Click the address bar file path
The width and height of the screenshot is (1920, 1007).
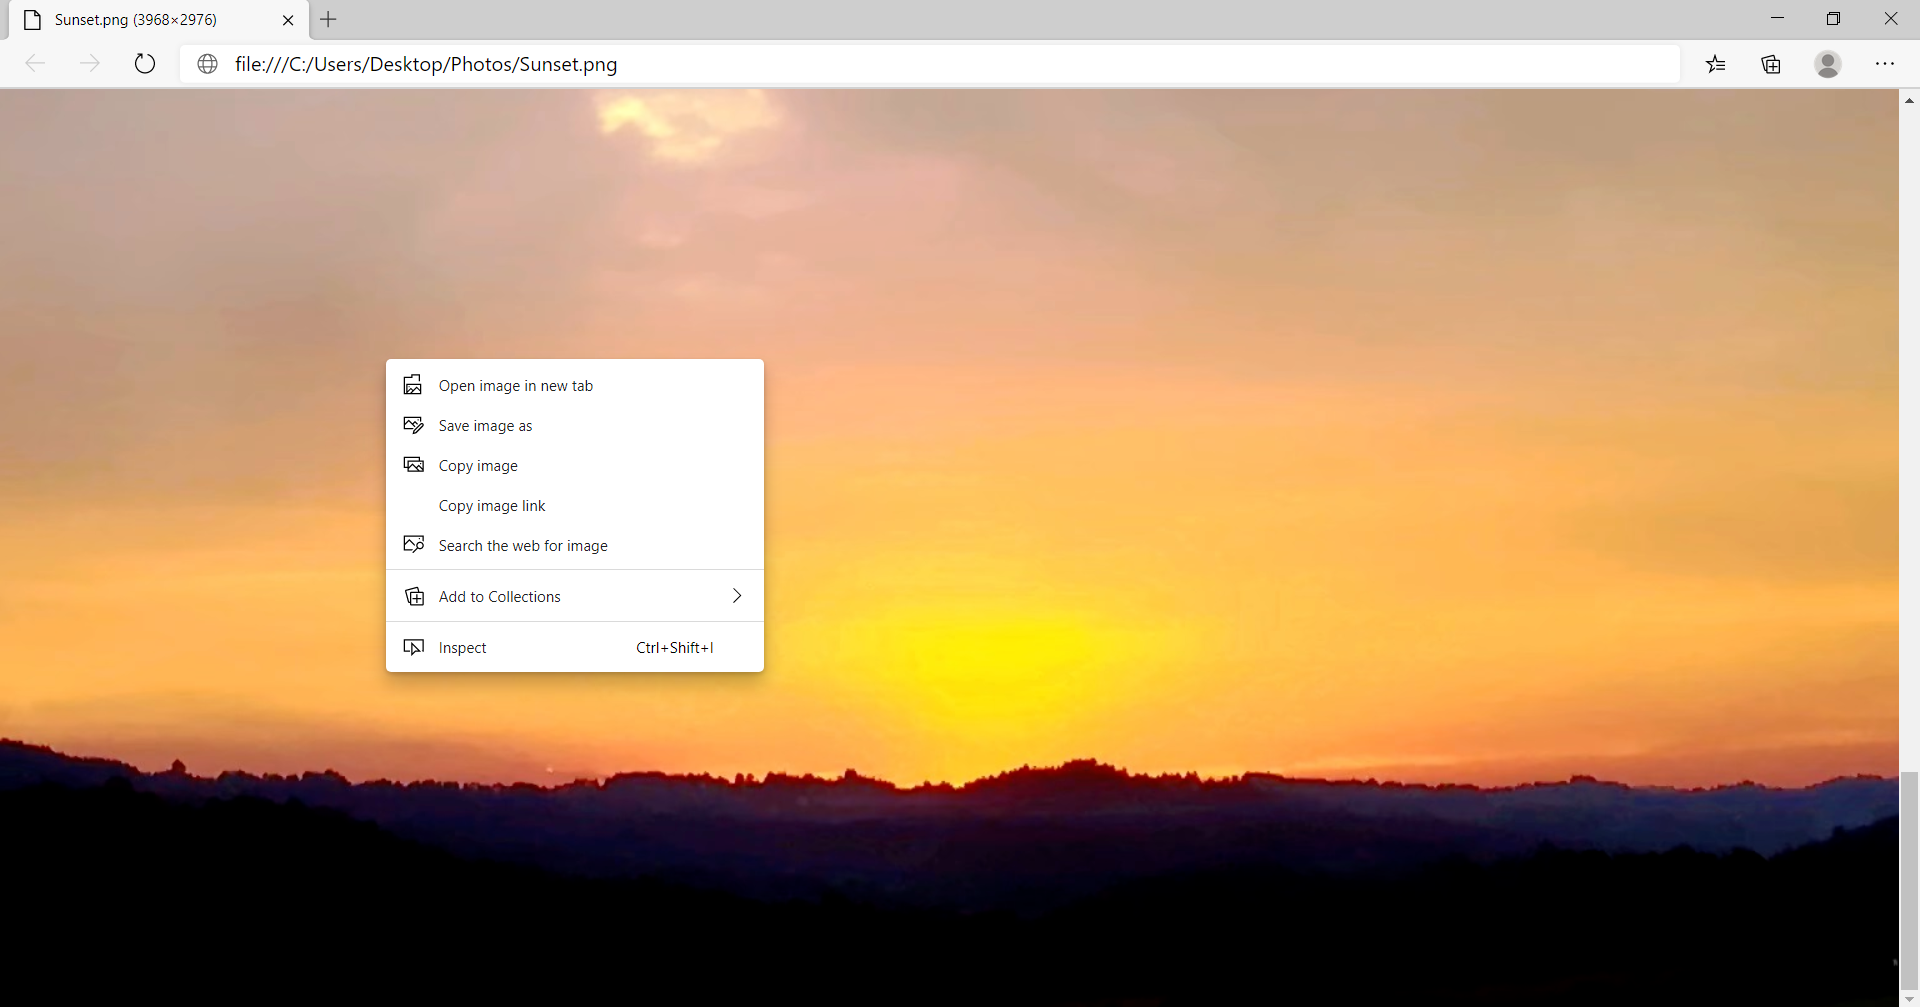pos(426,64)
